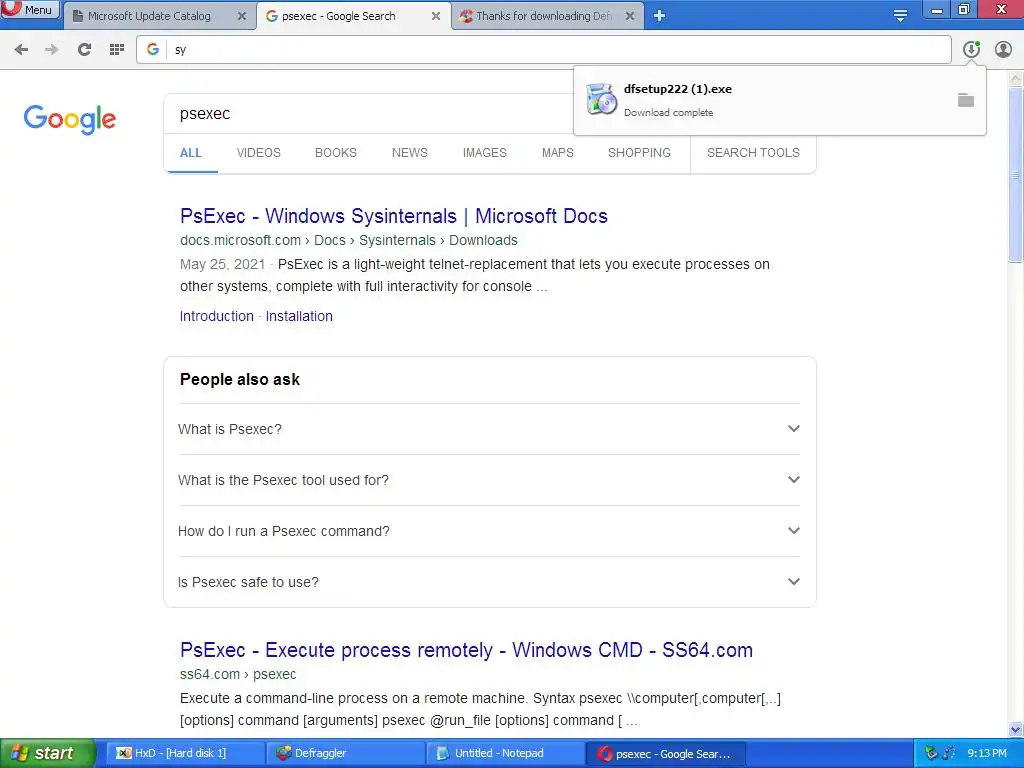Switch to Defraggler in the taskbar
The height and width of the screenshot is (768, 1024).
[x=346, y=754]
